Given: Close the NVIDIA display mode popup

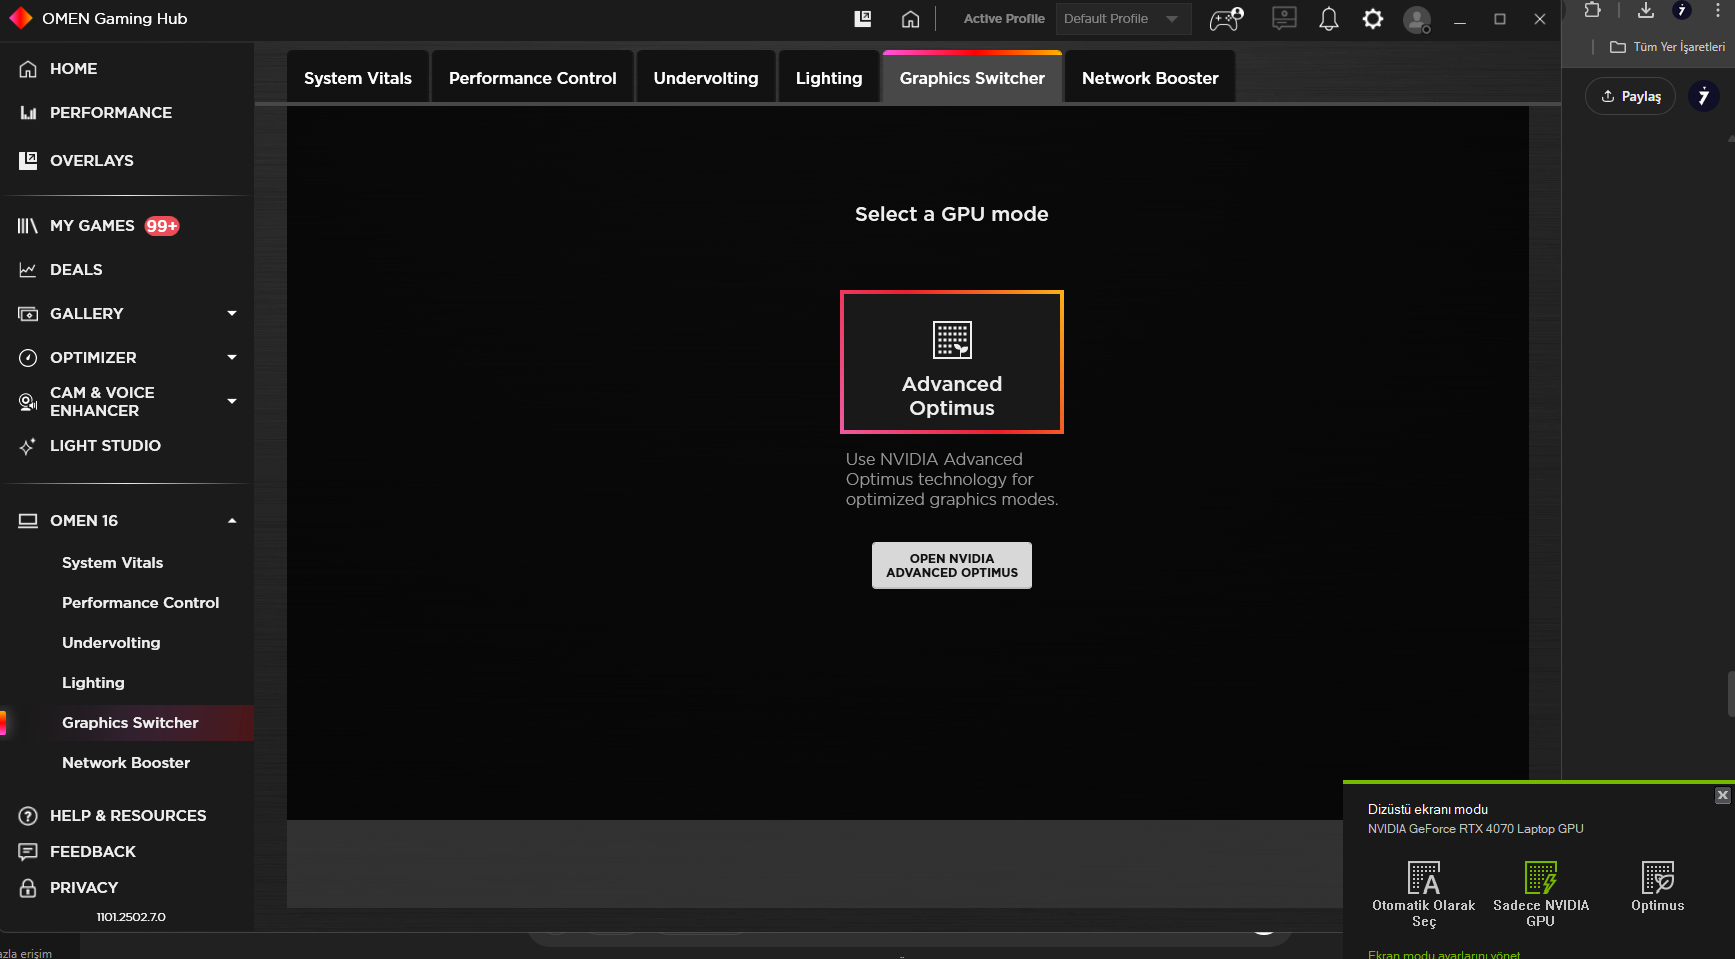Looking at the screenshot, I should pos(1722,795).
